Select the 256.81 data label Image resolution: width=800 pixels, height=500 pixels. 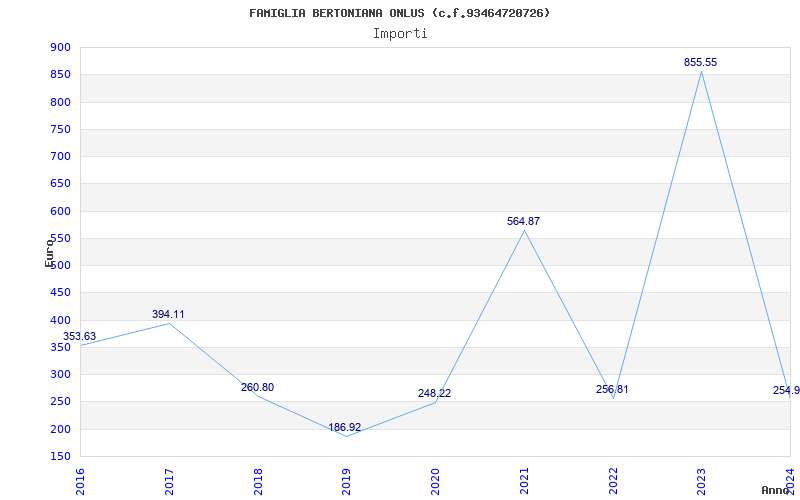point(612,389)
